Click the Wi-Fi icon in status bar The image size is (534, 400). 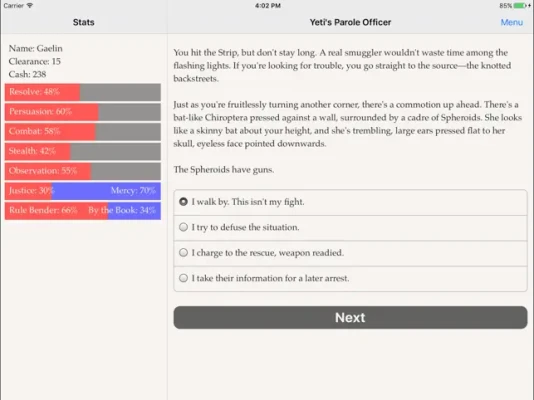click(x=30, y=5)
